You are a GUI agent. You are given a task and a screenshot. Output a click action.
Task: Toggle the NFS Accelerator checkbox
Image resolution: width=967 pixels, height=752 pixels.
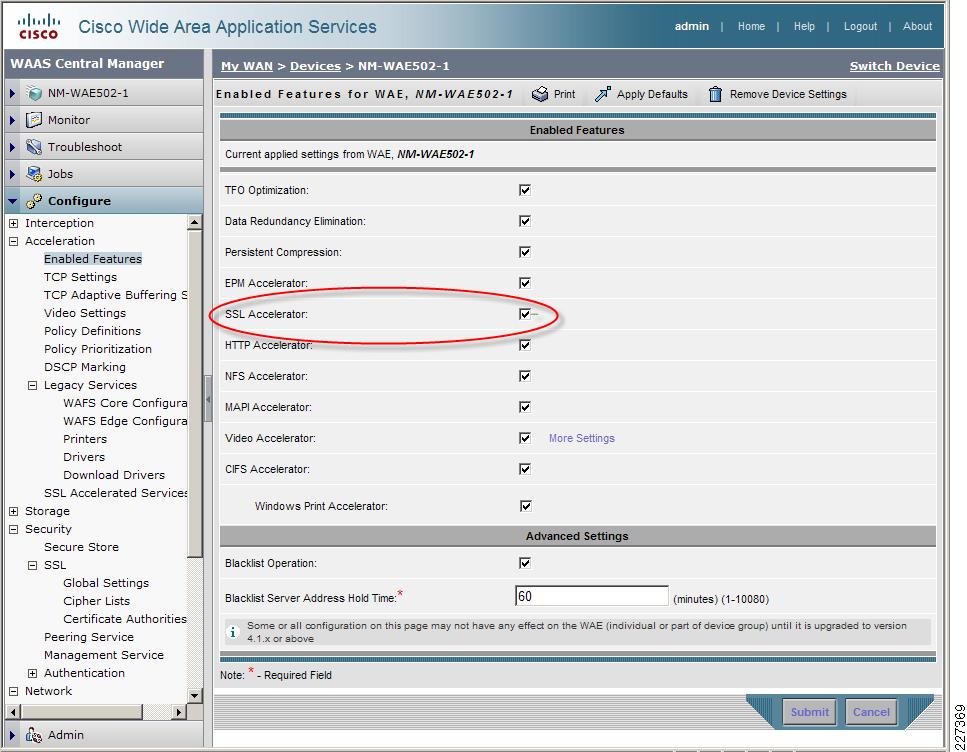525,376
